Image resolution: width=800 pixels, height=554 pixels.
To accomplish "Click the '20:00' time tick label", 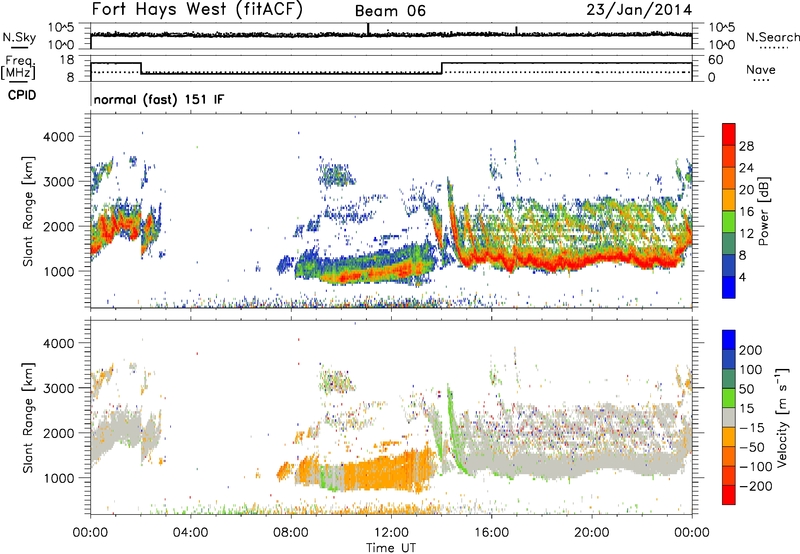I will (x=592, y=532).
